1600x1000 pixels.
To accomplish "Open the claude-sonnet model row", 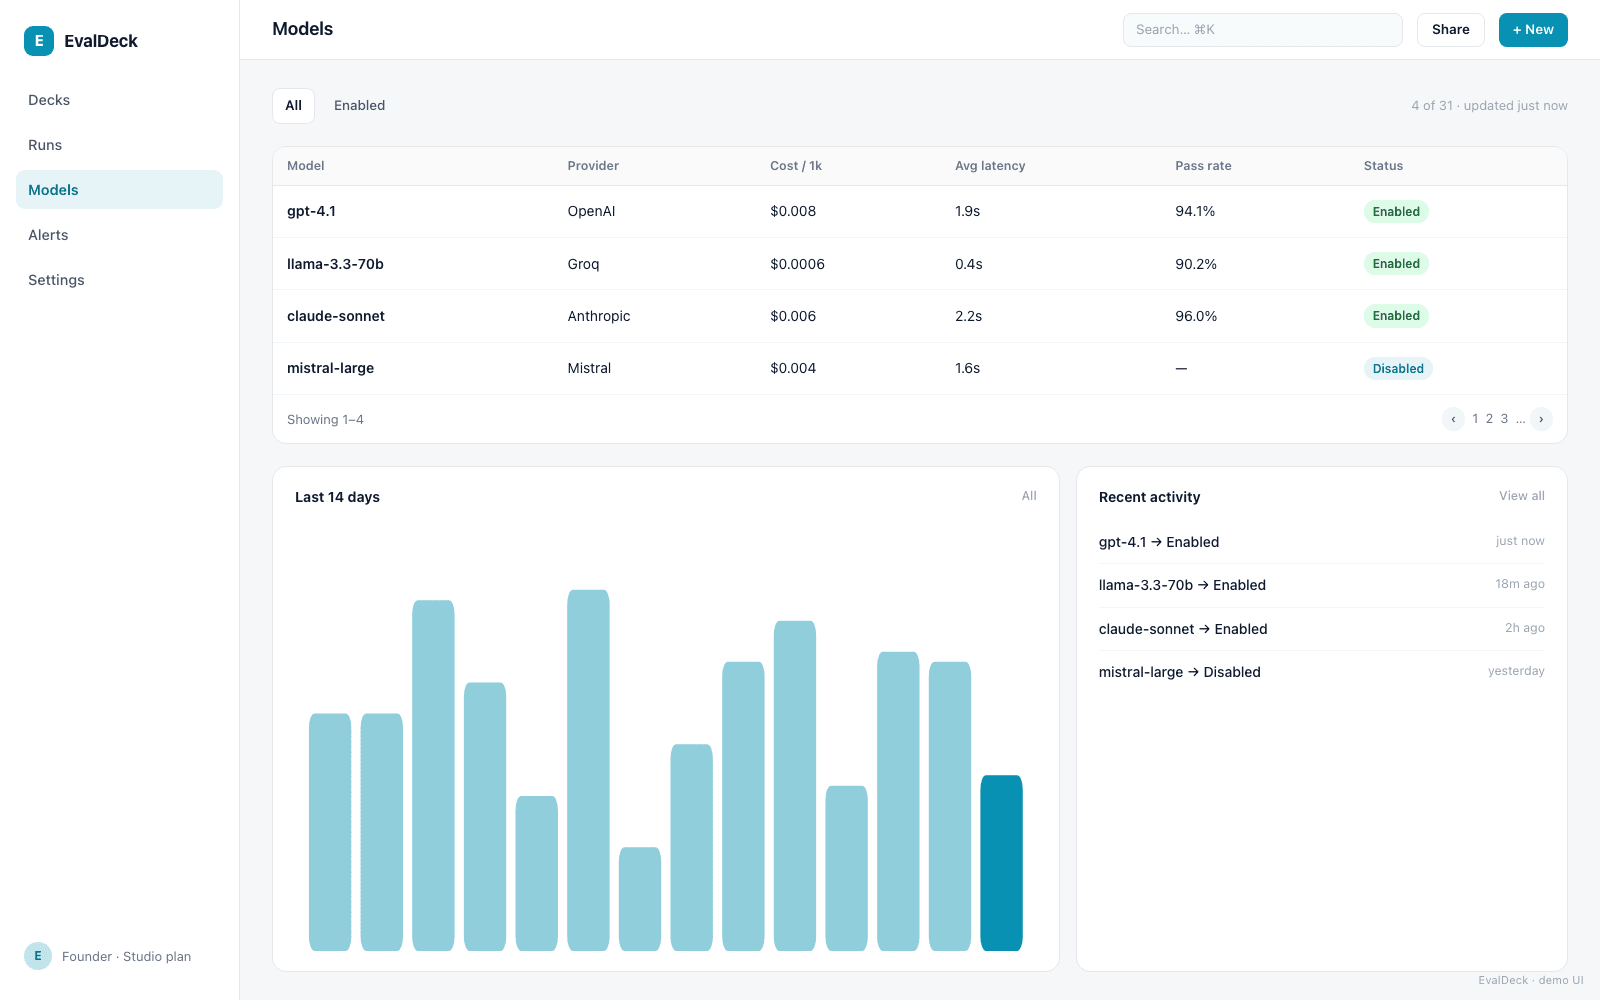I will pos(919,316).
